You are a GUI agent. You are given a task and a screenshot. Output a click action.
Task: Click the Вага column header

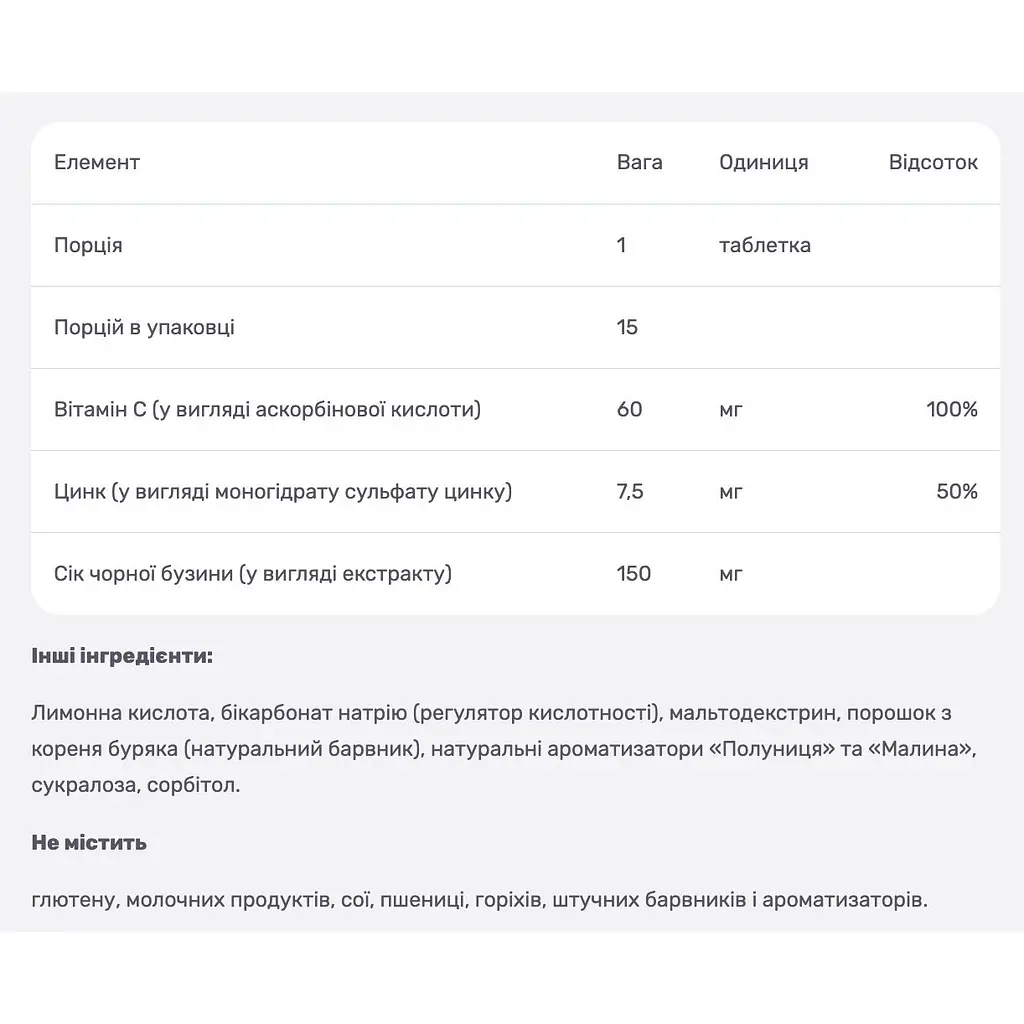click(639, 162)
